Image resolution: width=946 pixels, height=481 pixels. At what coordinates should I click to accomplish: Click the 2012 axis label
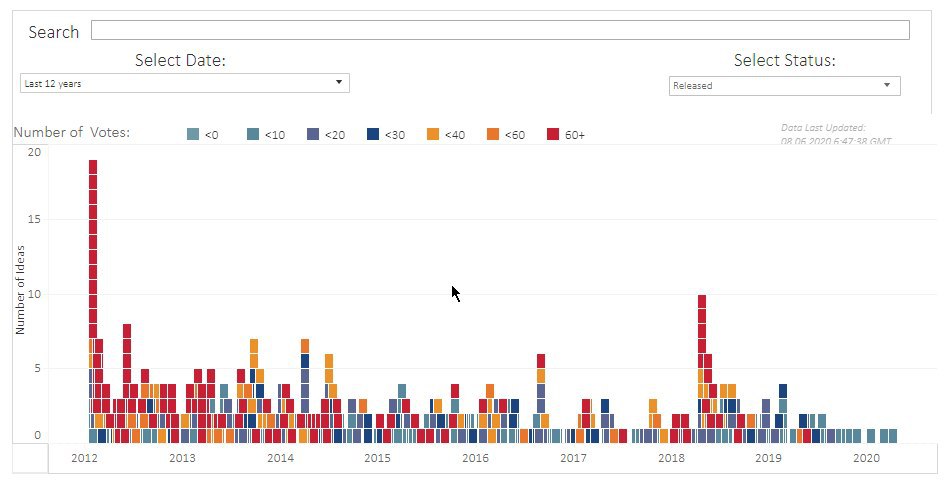[84, 458]
